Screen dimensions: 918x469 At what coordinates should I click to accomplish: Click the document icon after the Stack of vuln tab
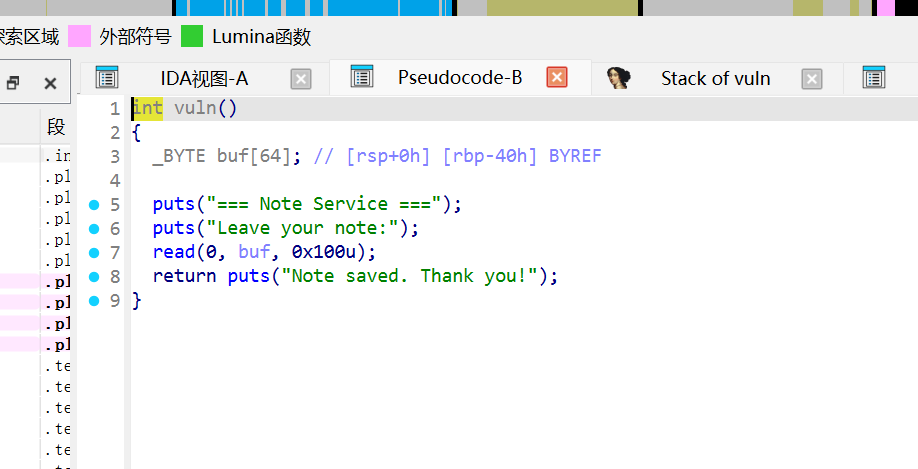tap(874, 78)
